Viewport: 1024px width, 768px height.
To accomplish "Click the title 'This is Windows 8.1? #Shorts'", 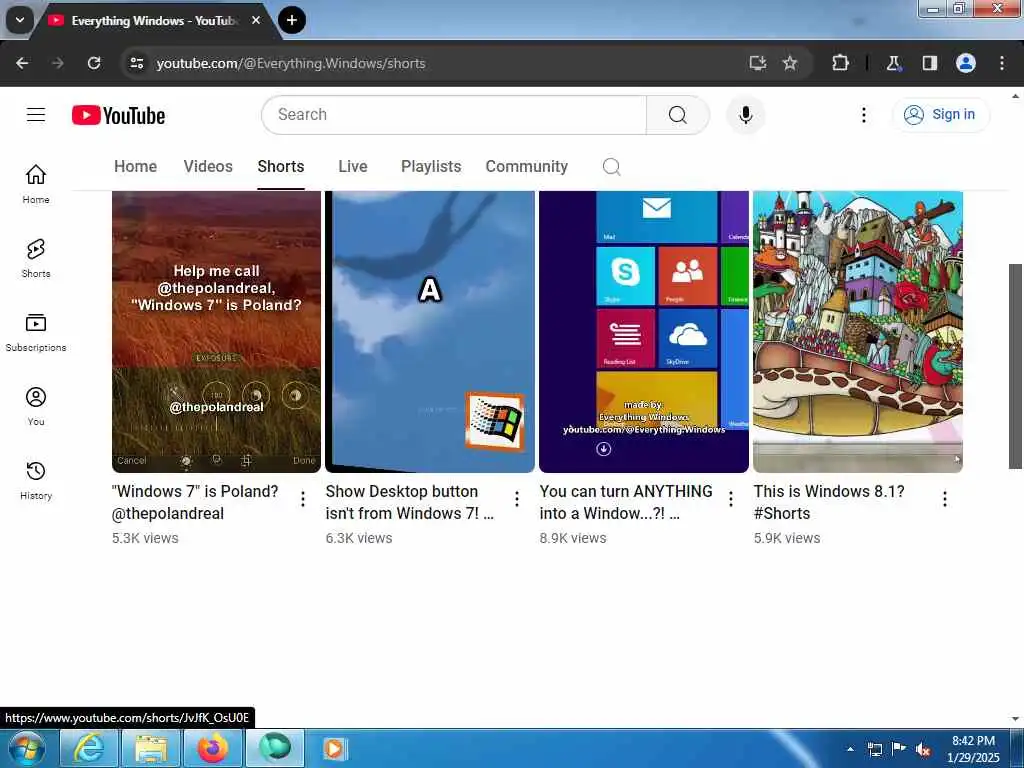I will point(829,502).
